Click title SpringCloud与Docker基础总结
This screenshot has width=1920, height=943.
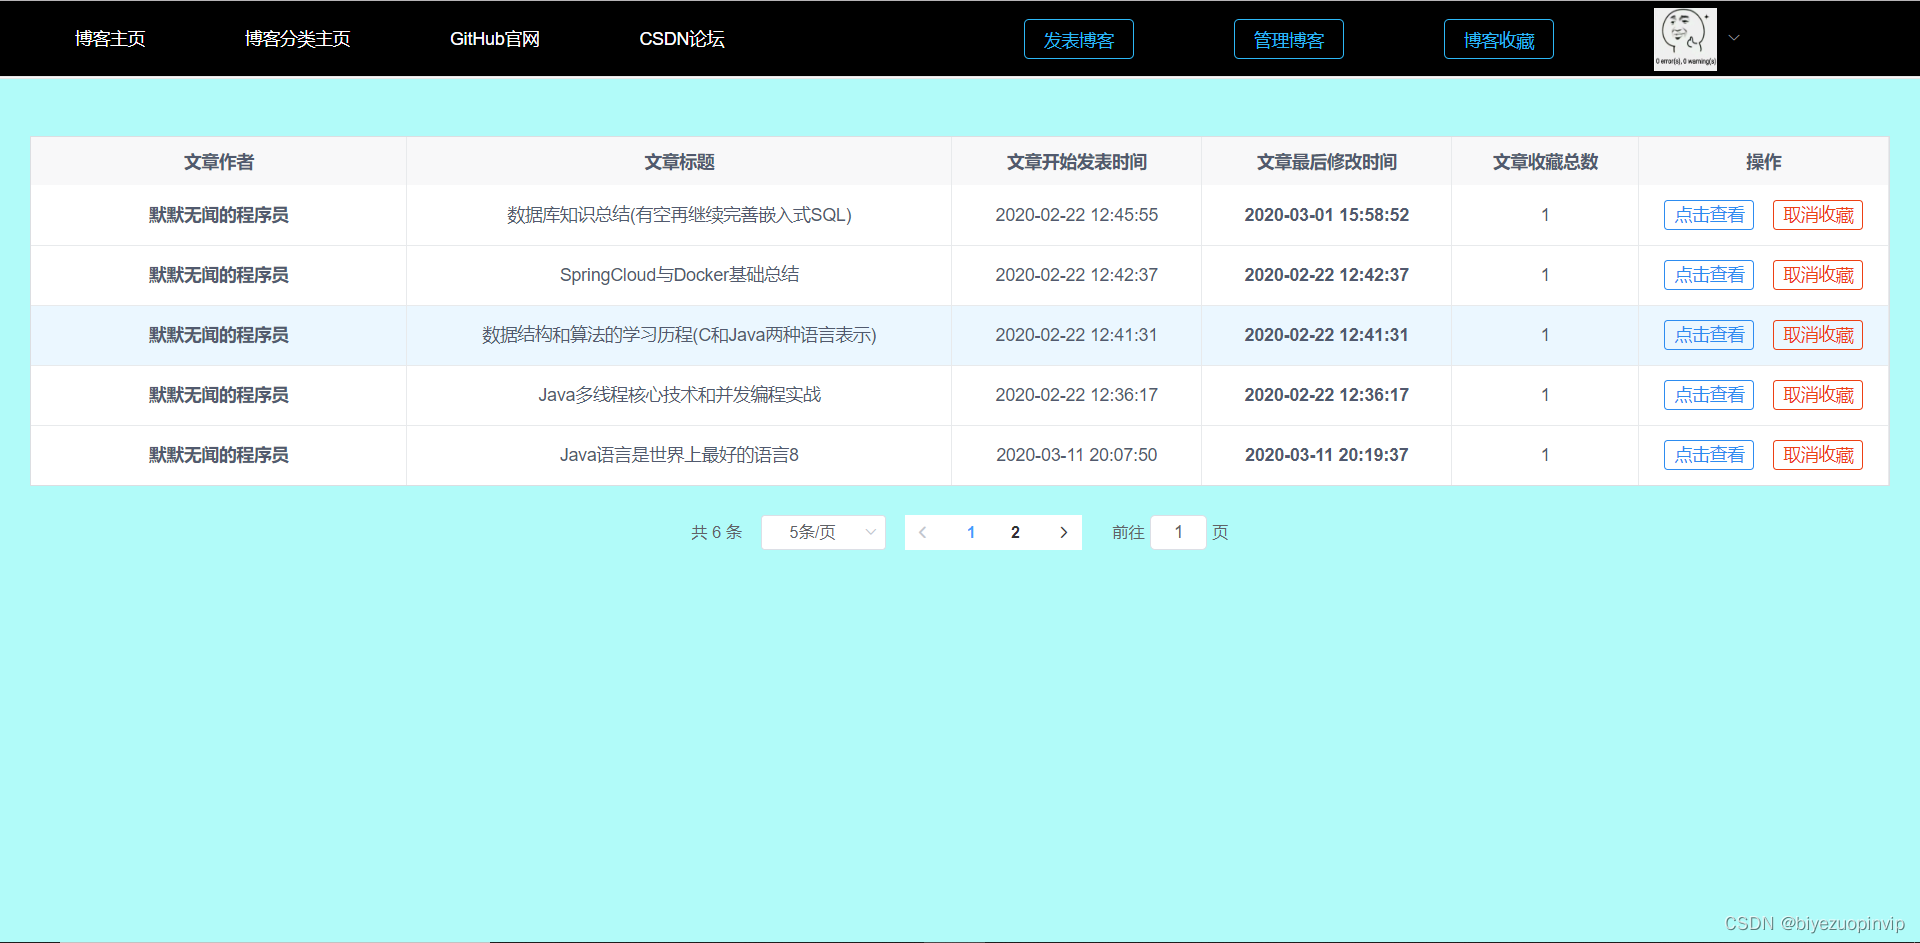[x=679, y=275]
